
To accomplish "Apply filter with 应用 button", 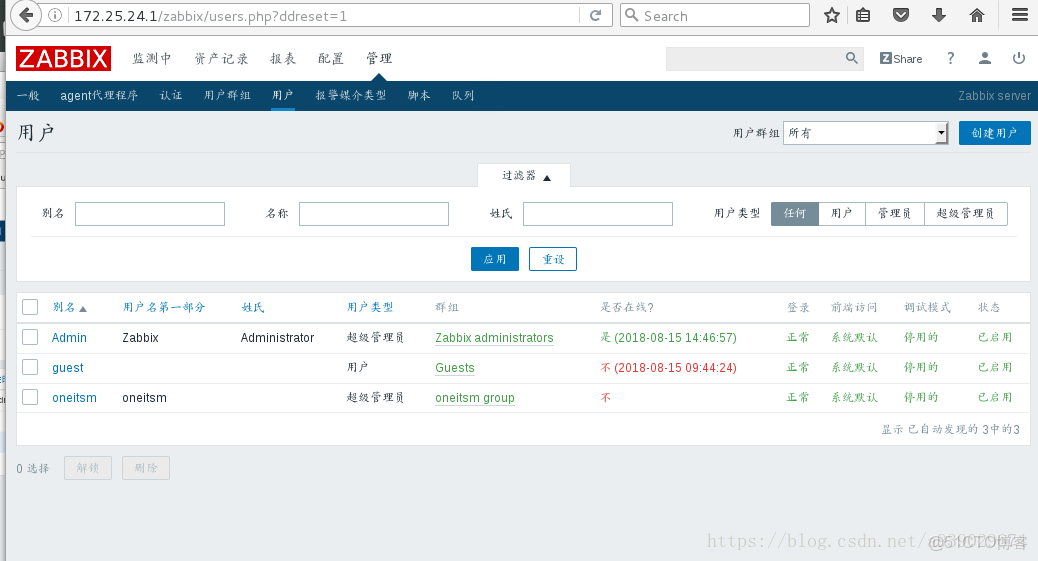I will coord(495,259).
